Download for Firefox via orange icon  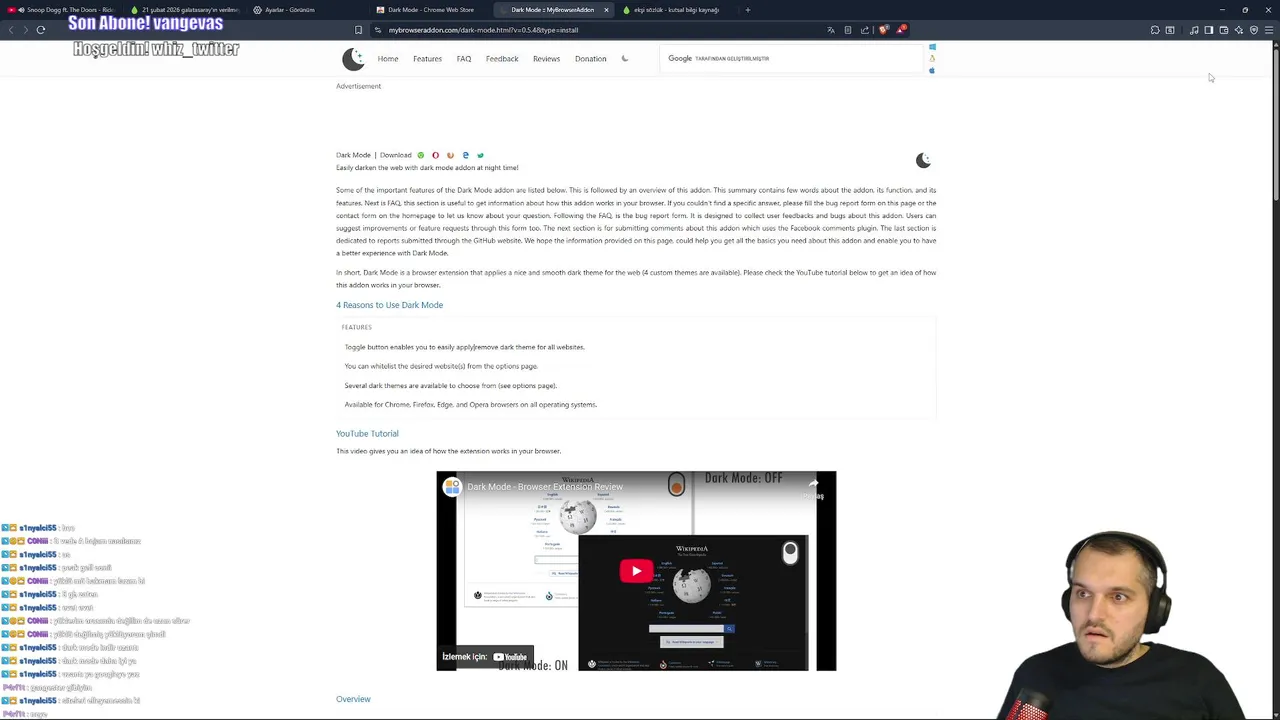click(450, 155)
